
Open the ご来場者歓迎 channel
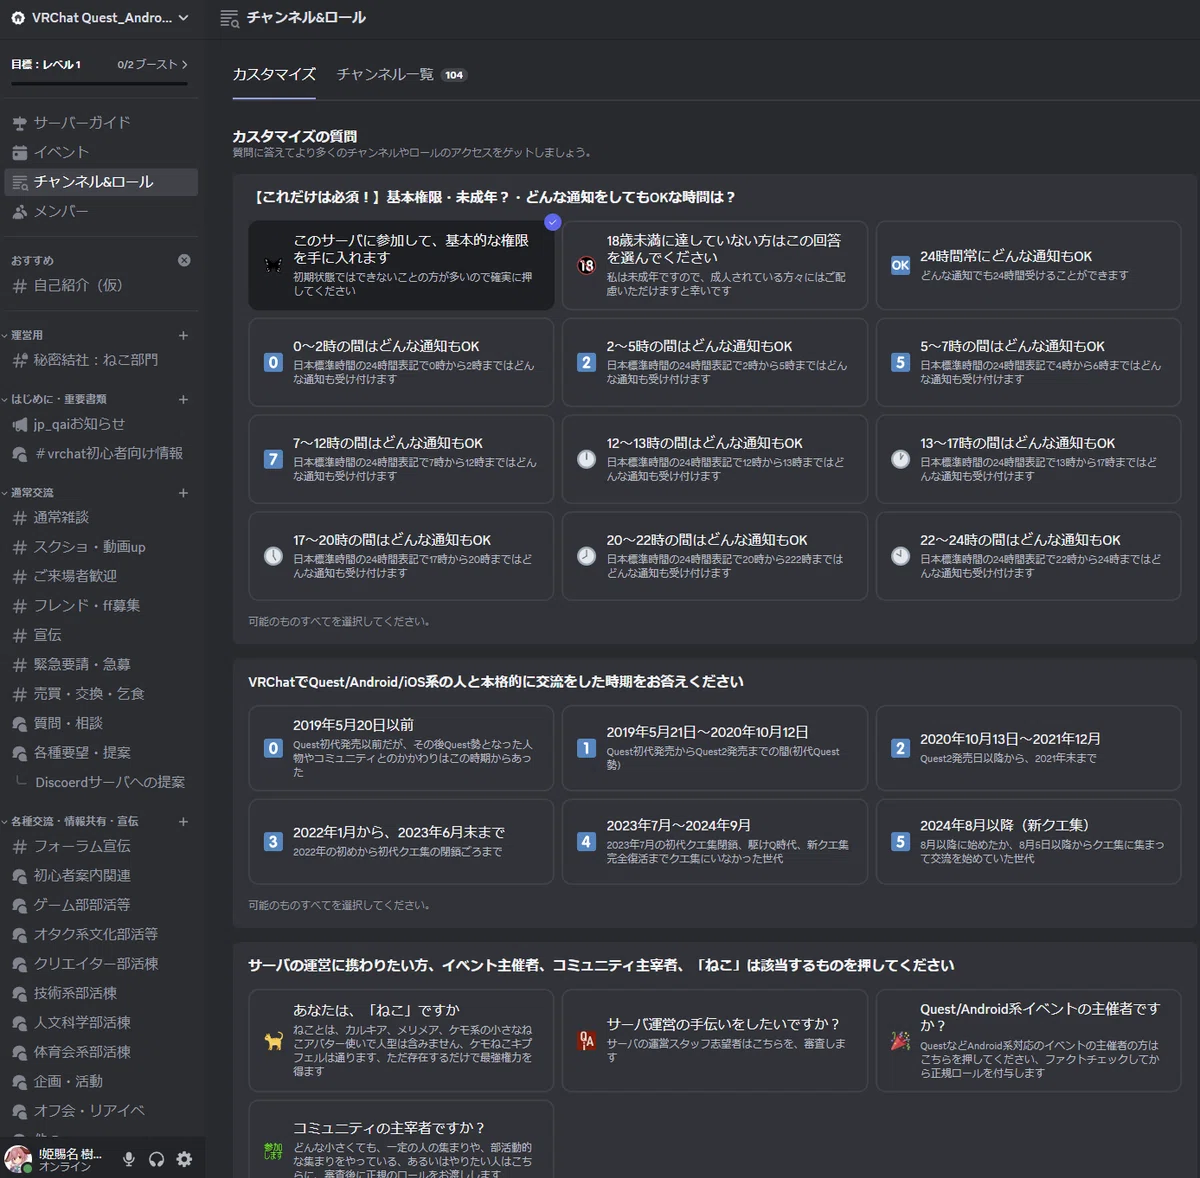tap(101, 576)
